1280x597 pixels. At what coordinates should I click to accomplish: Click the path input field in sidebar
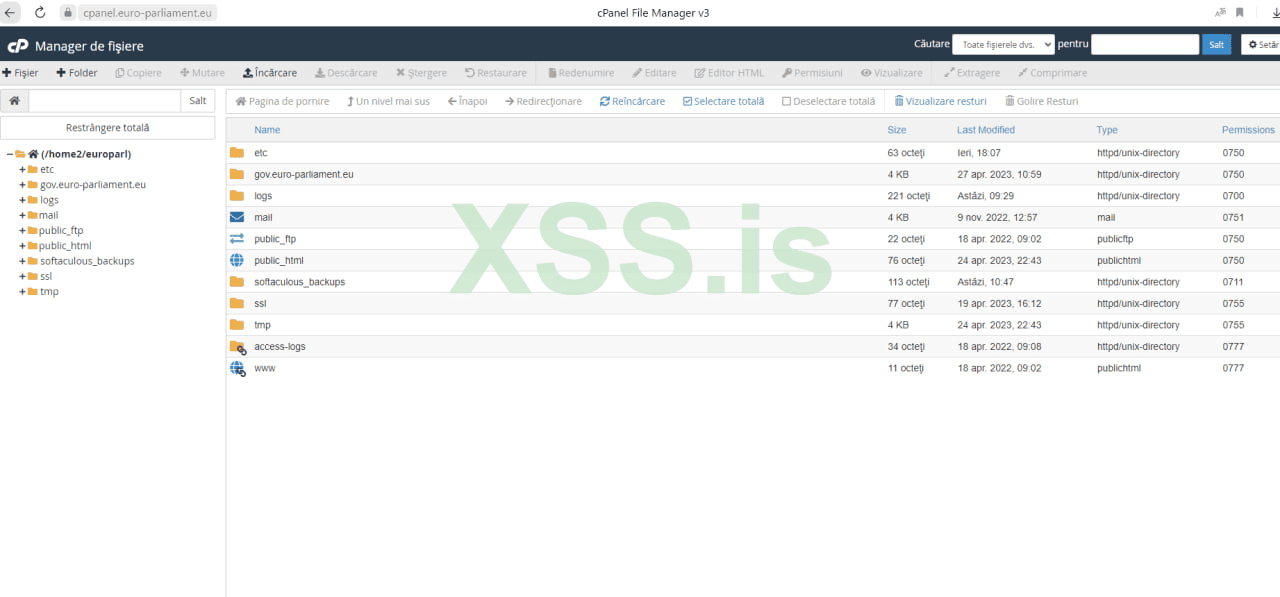pyautogui.click(x=105, y=101)
